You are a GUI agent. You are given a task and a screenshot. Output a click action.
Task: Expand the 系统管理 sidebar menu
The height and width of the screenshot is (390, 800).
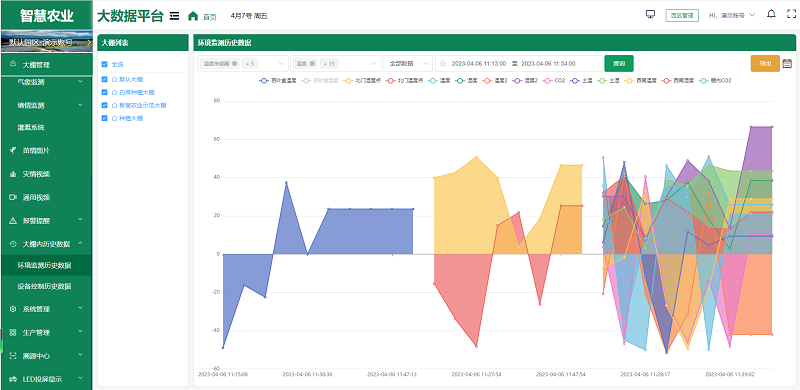tap(46, 309)
